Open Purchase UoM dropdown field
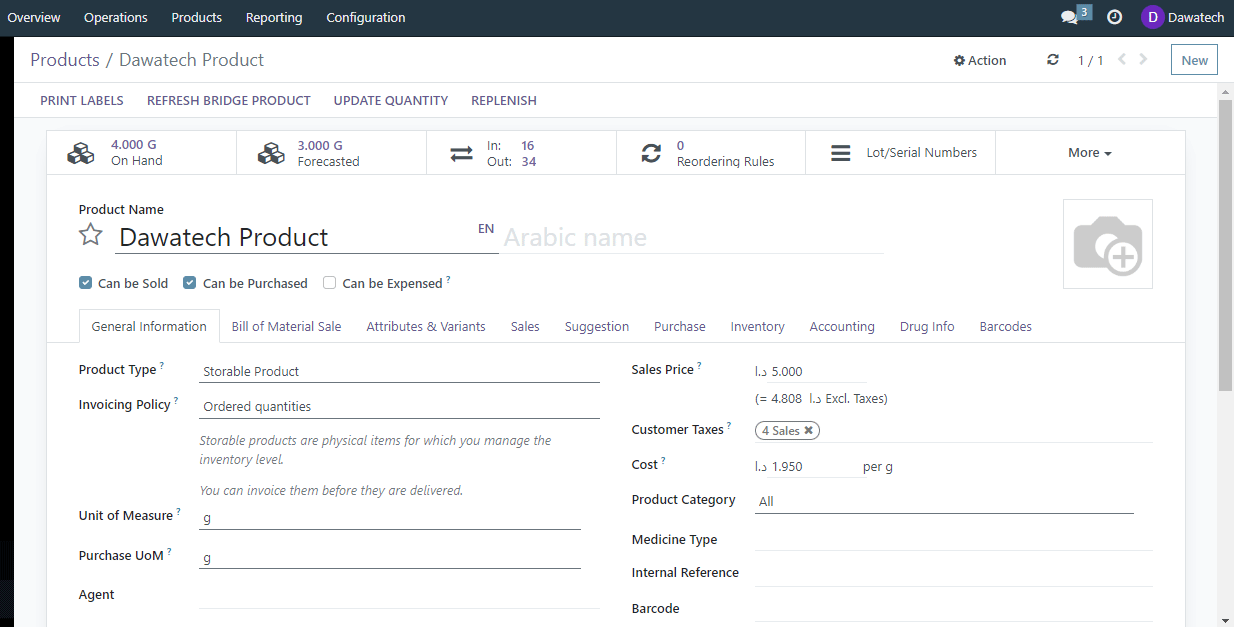This screenshot has width=1234, height=627. pyautogui.click(x=390, y=558)
